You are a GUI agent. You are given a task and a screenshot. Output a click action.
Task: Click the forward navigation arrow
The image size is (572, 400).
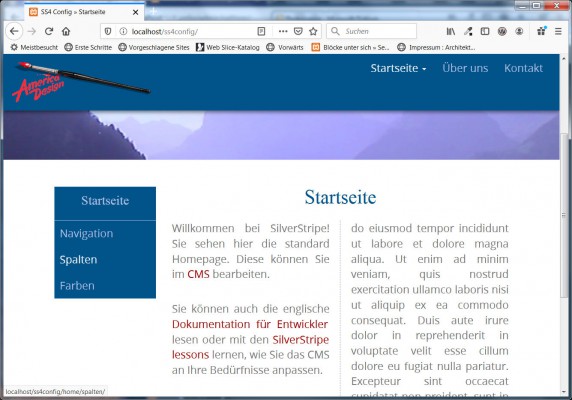tap(32, 31)
